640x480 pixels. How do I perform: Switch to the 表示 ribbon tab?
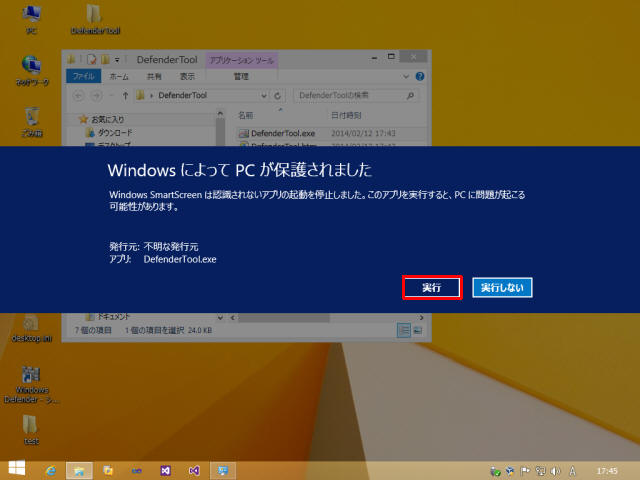coord(187,76)
